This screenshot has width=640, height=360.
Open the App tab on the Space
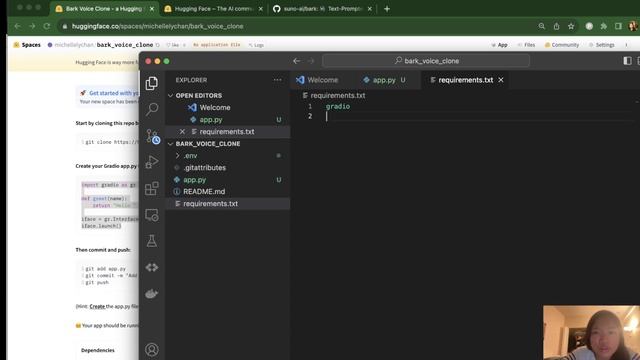500,45
